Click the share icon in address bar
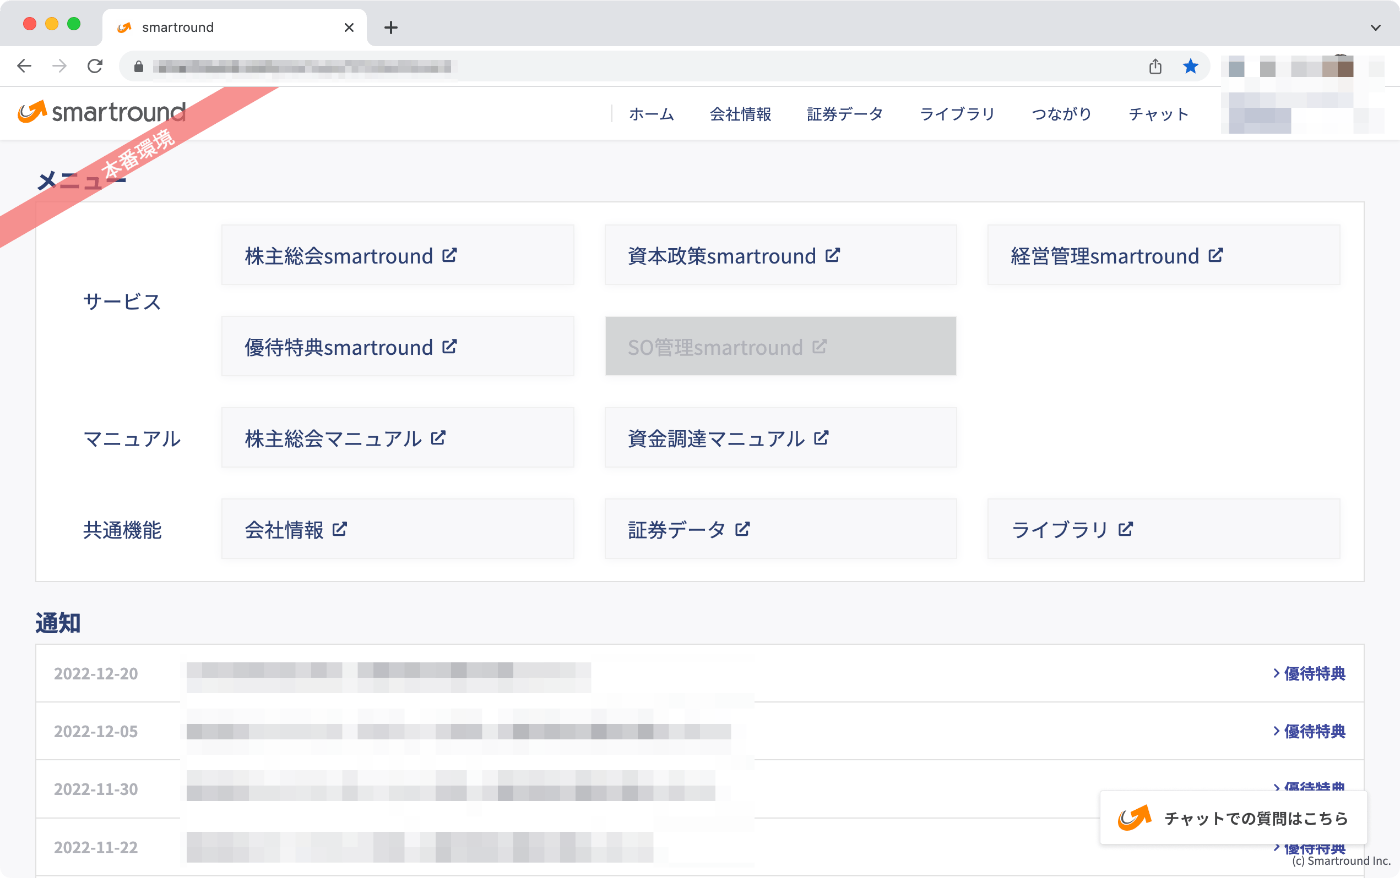 (x=1155, y=66)
